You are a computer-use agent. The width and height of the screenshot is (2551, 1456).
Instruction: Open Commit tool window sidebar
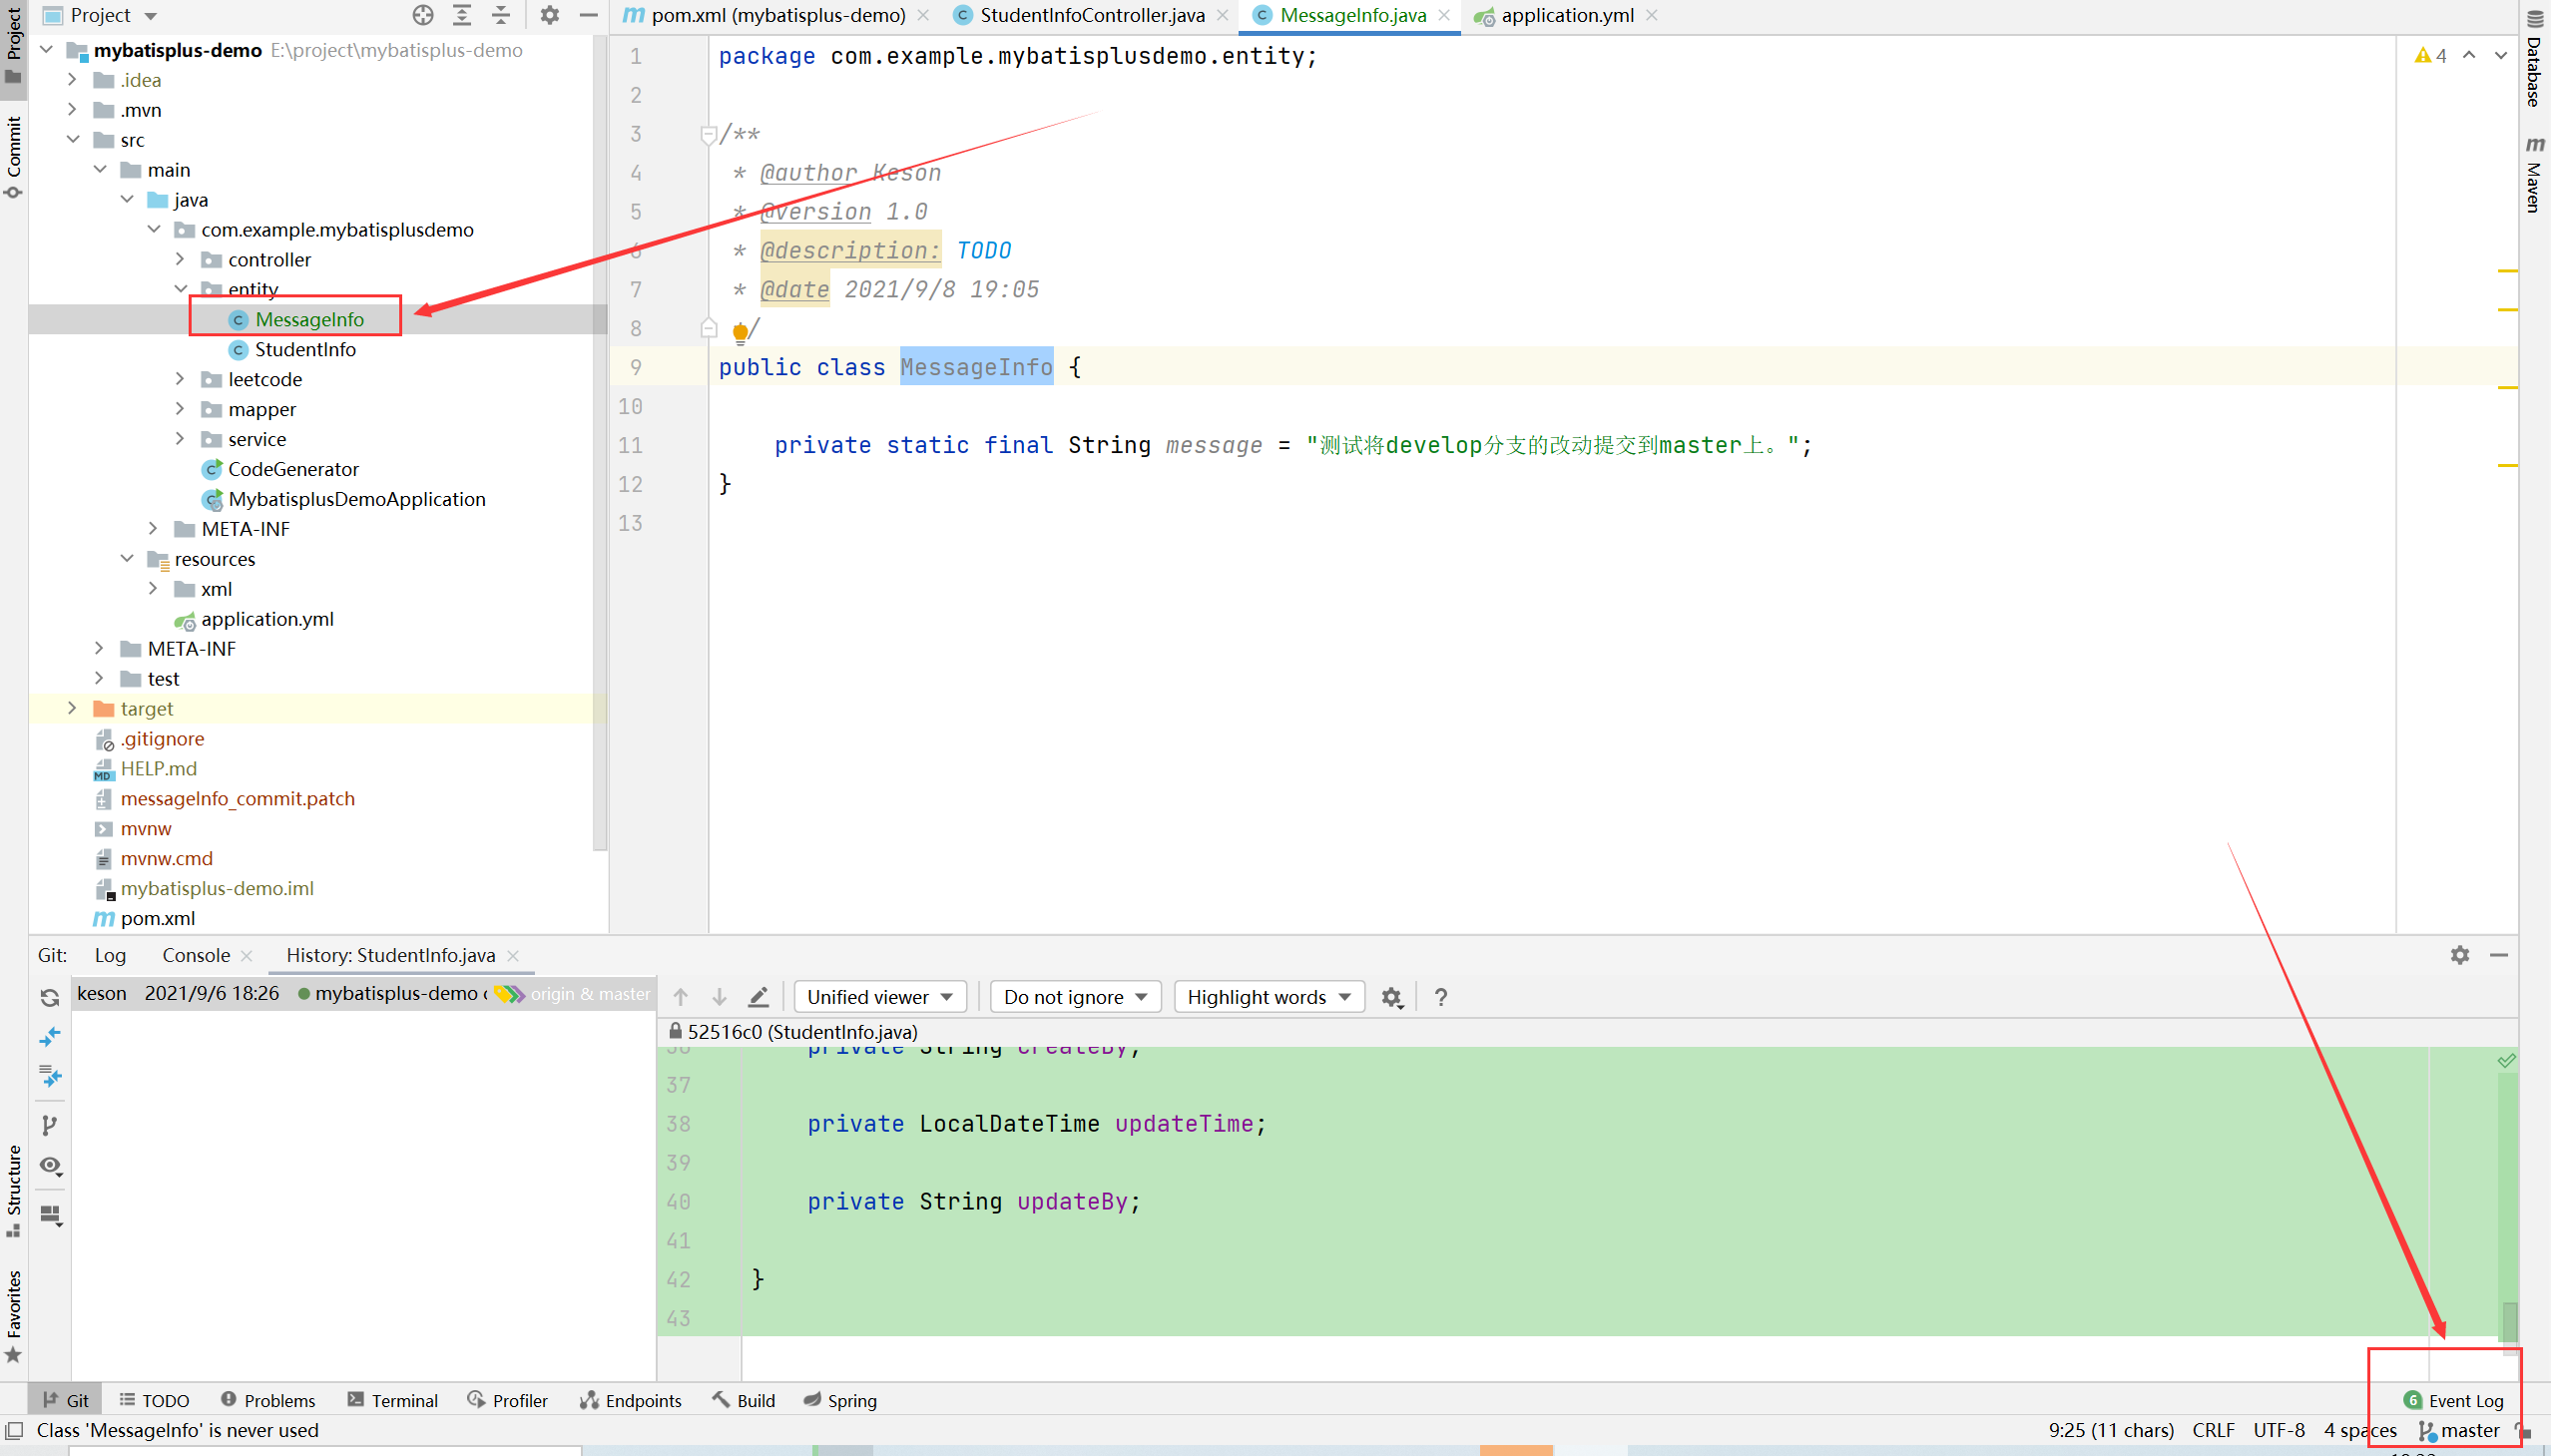coord(14,157)
